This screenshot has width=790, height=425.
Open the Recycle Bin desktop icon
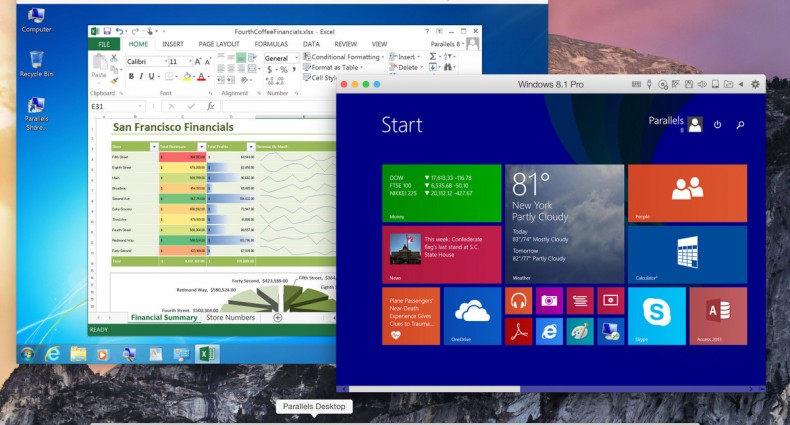click(x=36, y=64)
